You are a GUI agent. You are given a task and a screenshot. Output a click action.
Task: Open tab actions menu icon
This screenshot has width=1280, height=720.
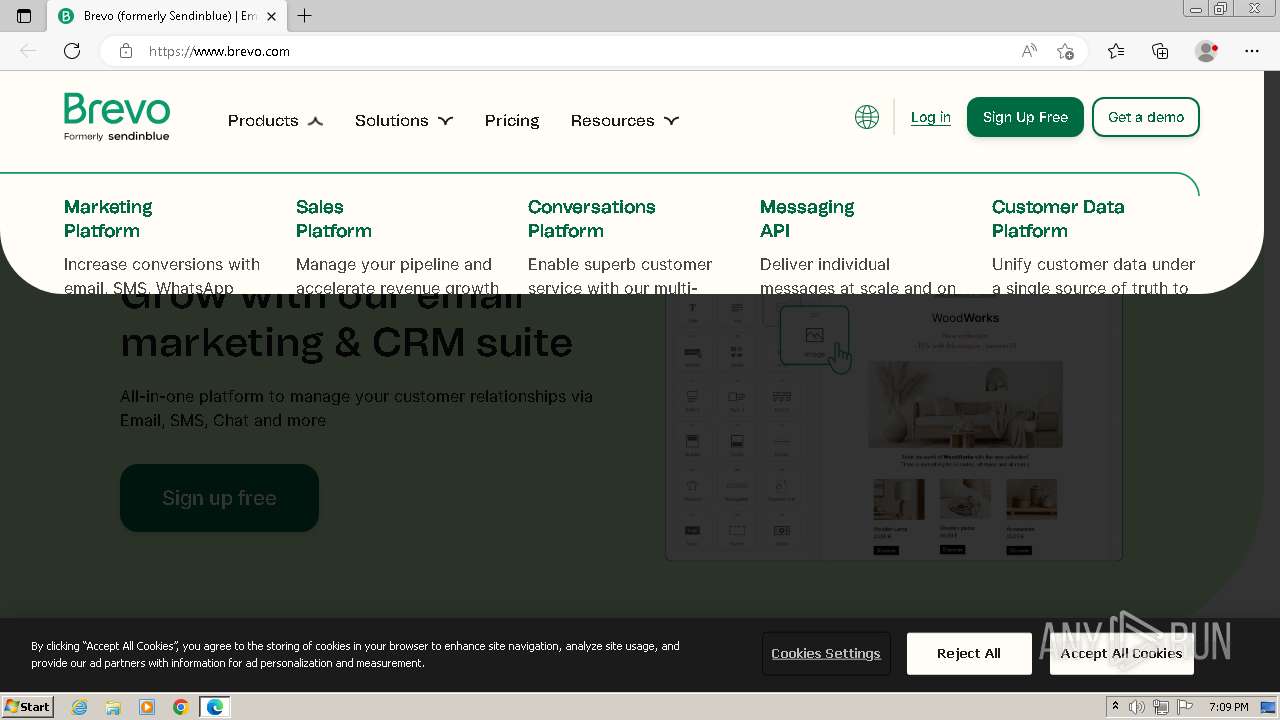(24, 16)
